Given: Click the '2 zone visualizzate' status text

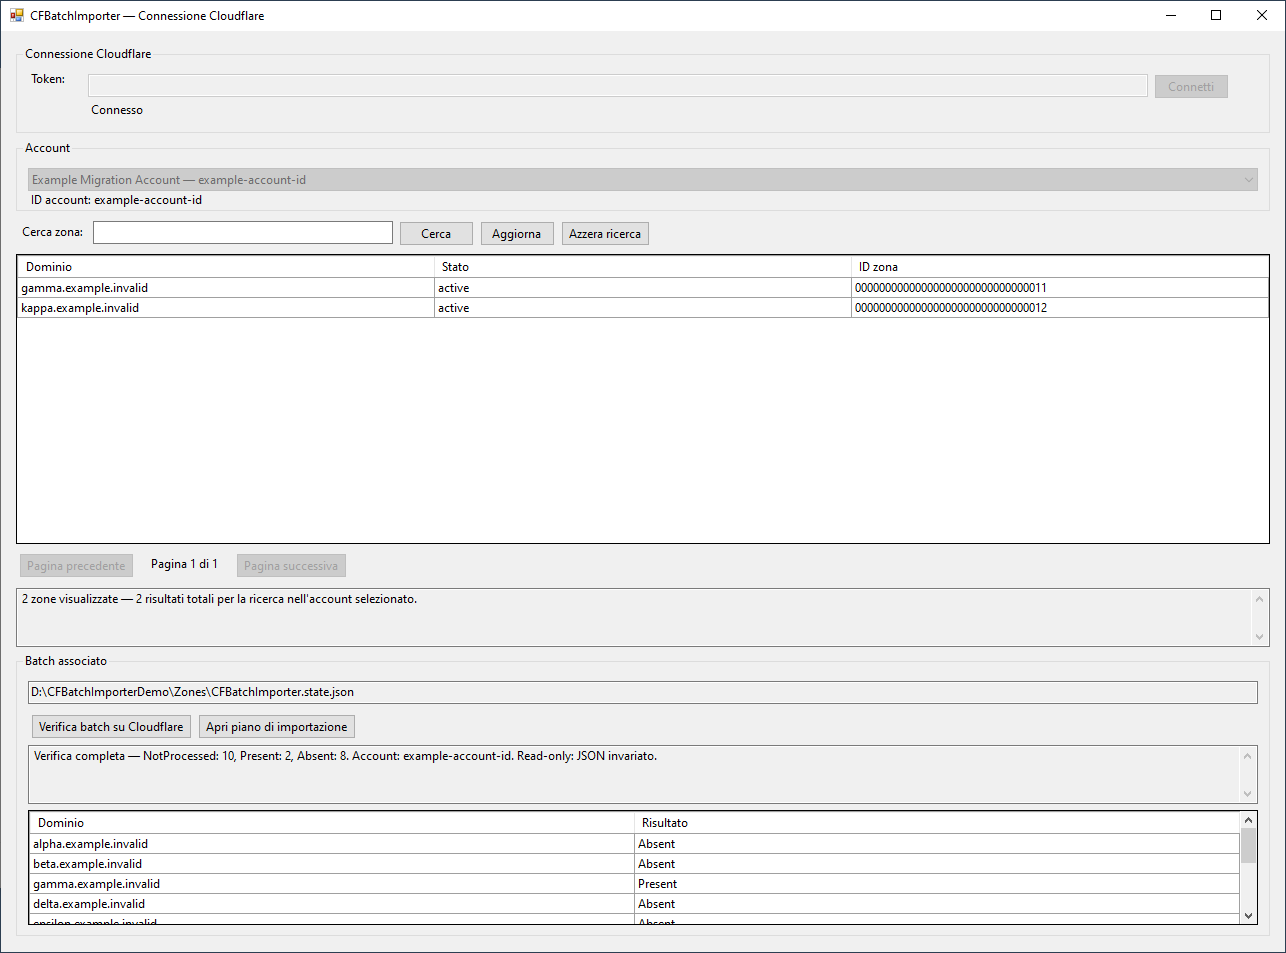Looking at the screenshot, I should tap(219, 599).
